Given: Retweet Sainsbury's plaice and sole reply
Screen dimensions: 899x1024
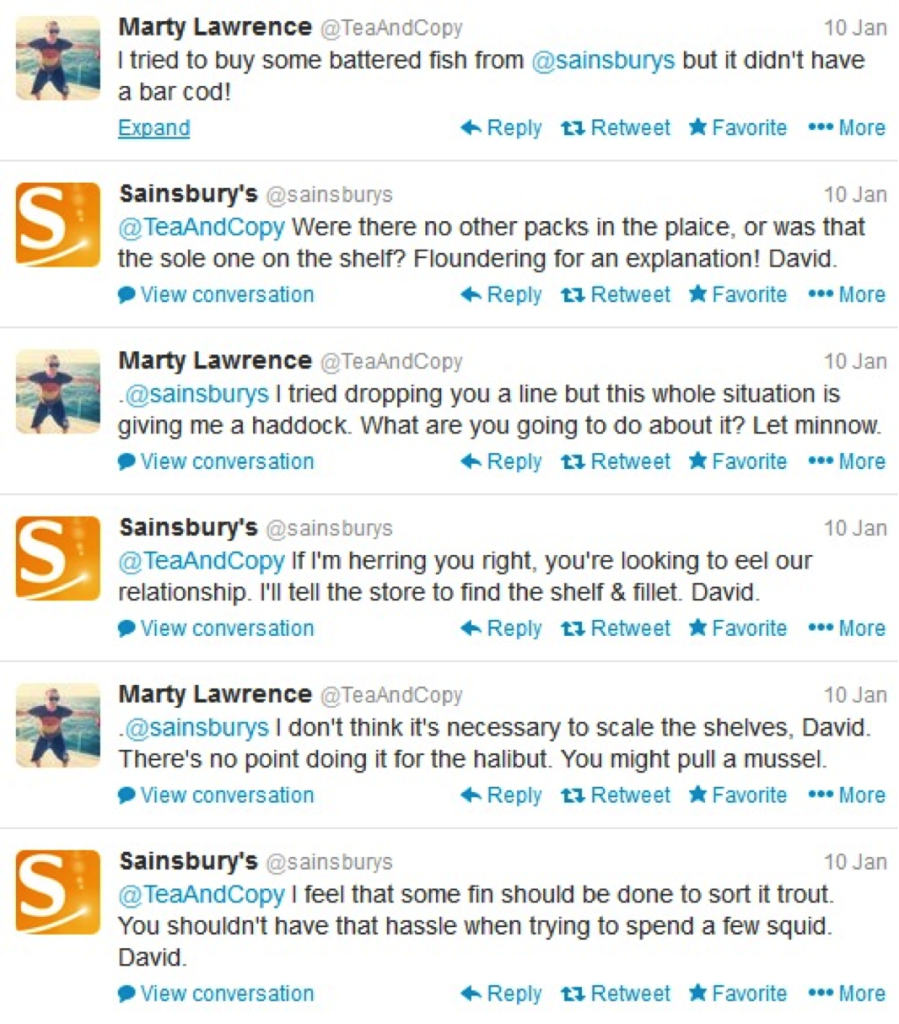Looking at the screenshot, I should click(x=616, y=295).
